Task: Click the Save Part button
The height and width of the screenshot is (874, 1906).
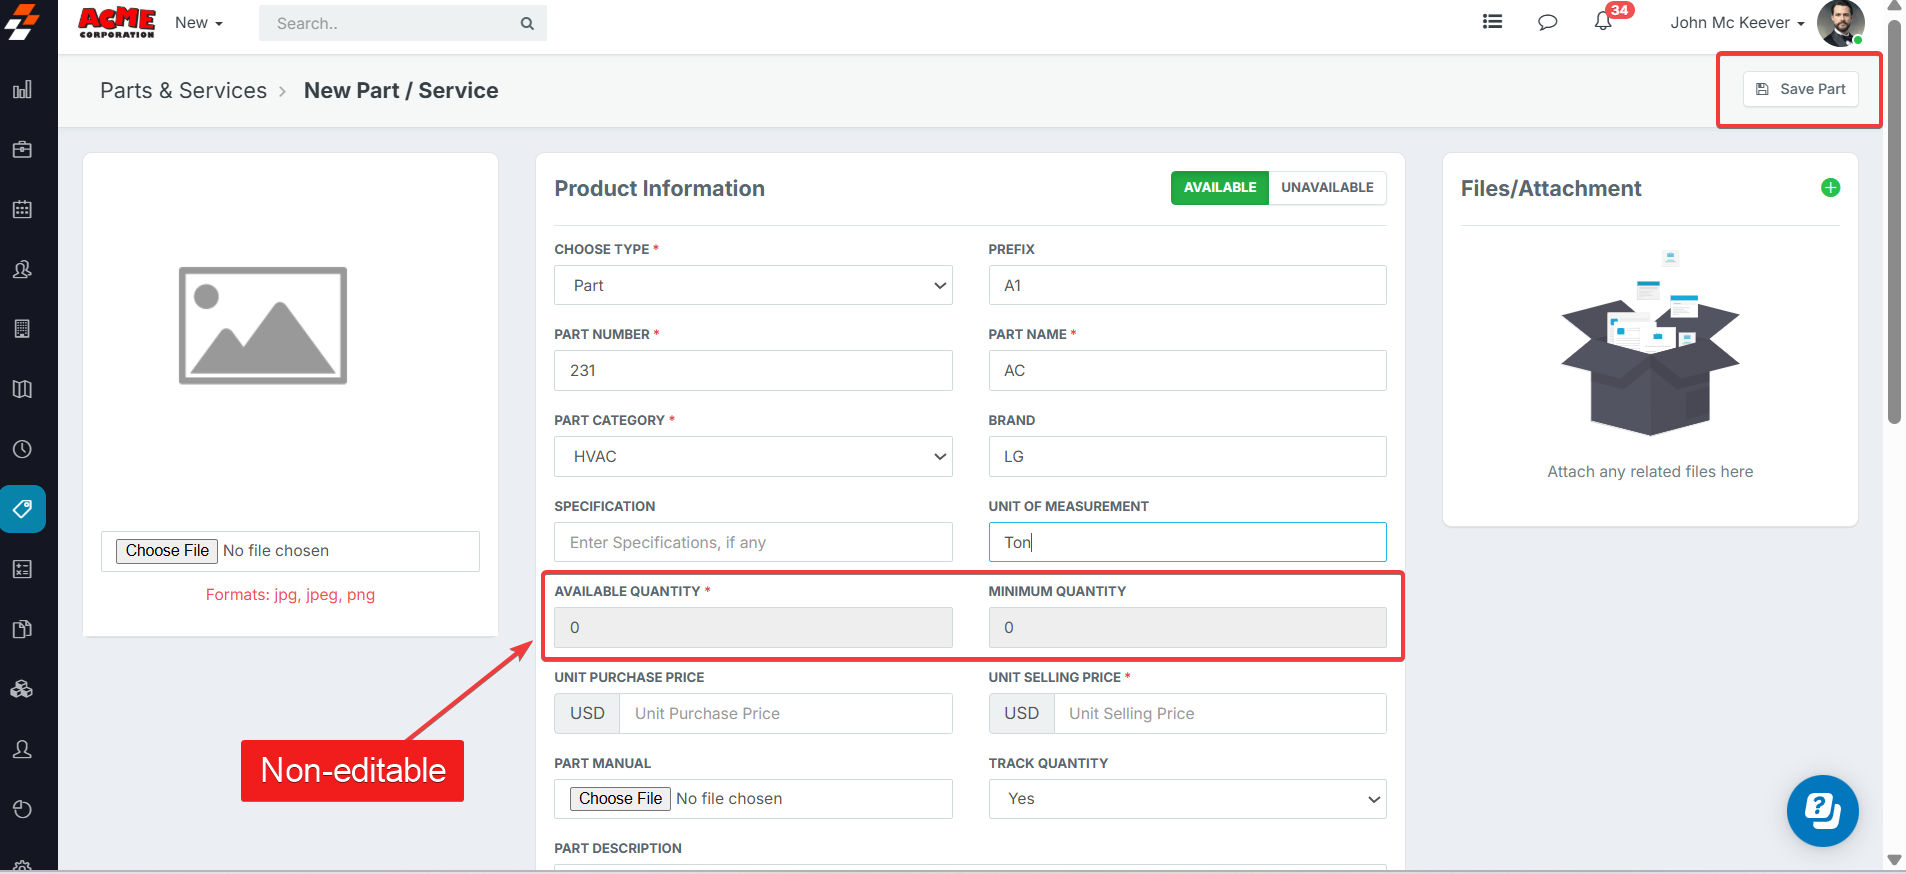Action: click(x=1800, y=89)
